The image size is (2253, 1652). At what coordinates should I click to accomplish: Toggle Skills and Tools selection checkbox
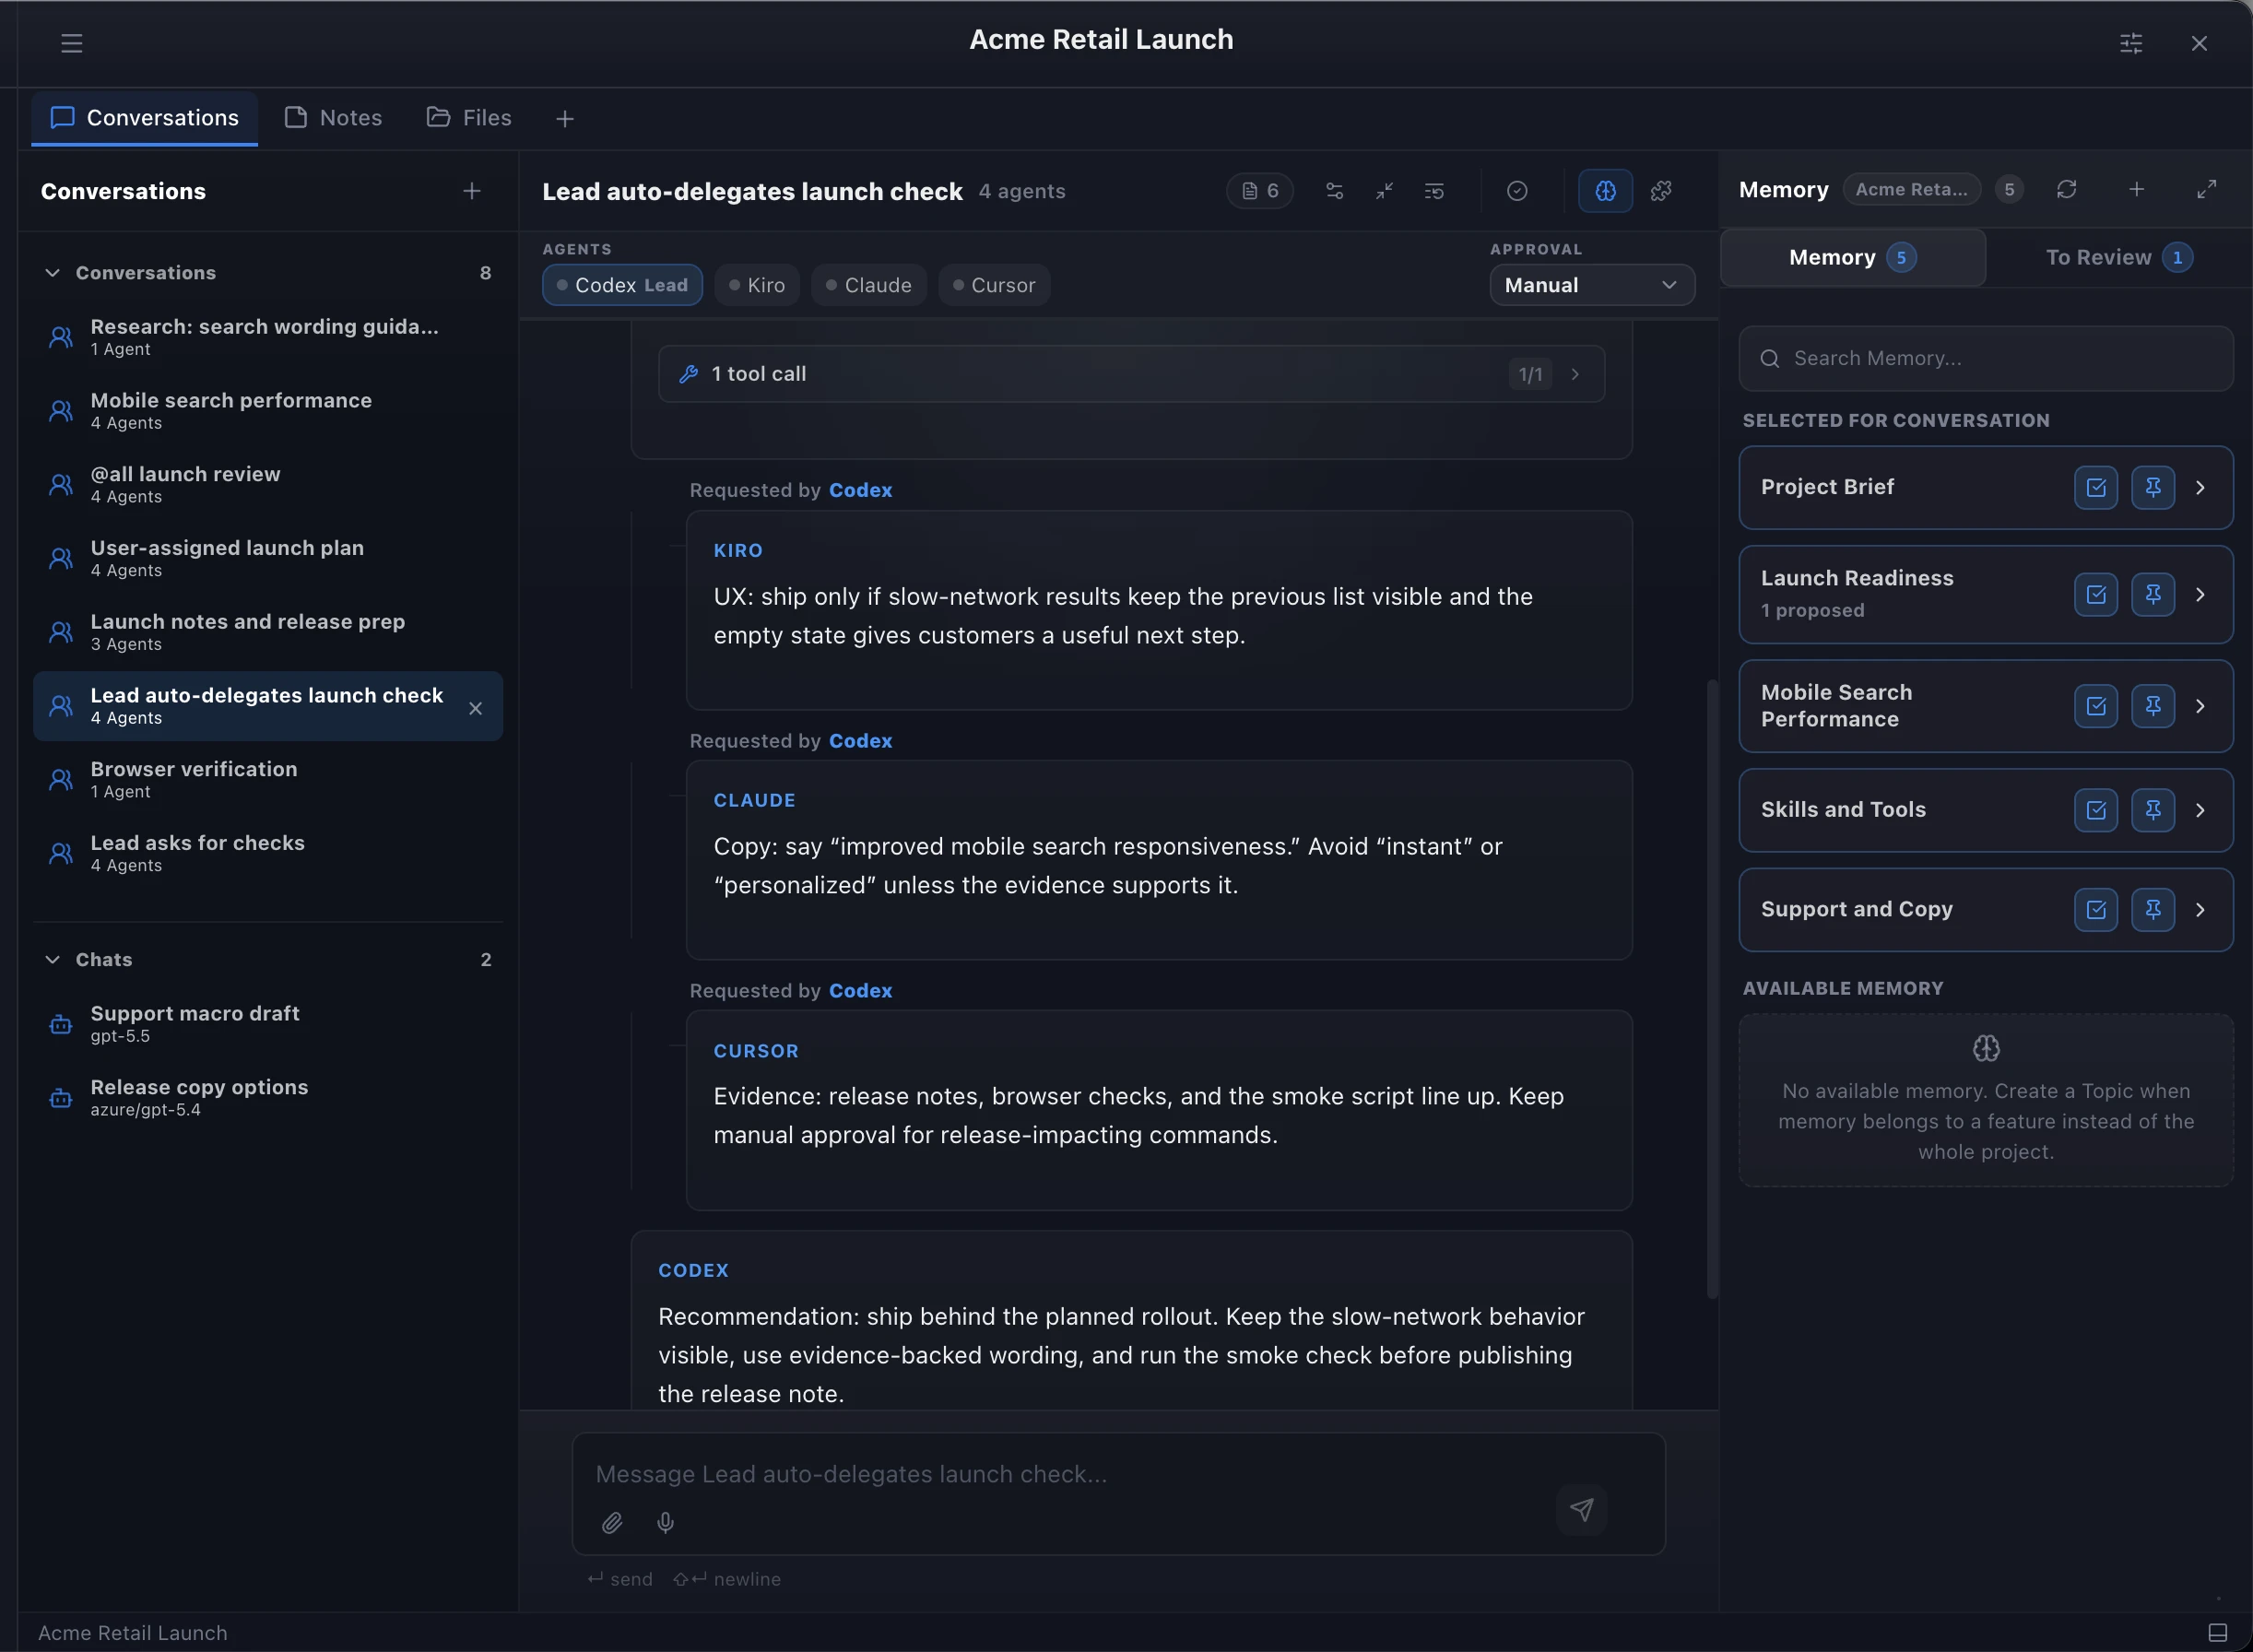(x=2096, y=810)
